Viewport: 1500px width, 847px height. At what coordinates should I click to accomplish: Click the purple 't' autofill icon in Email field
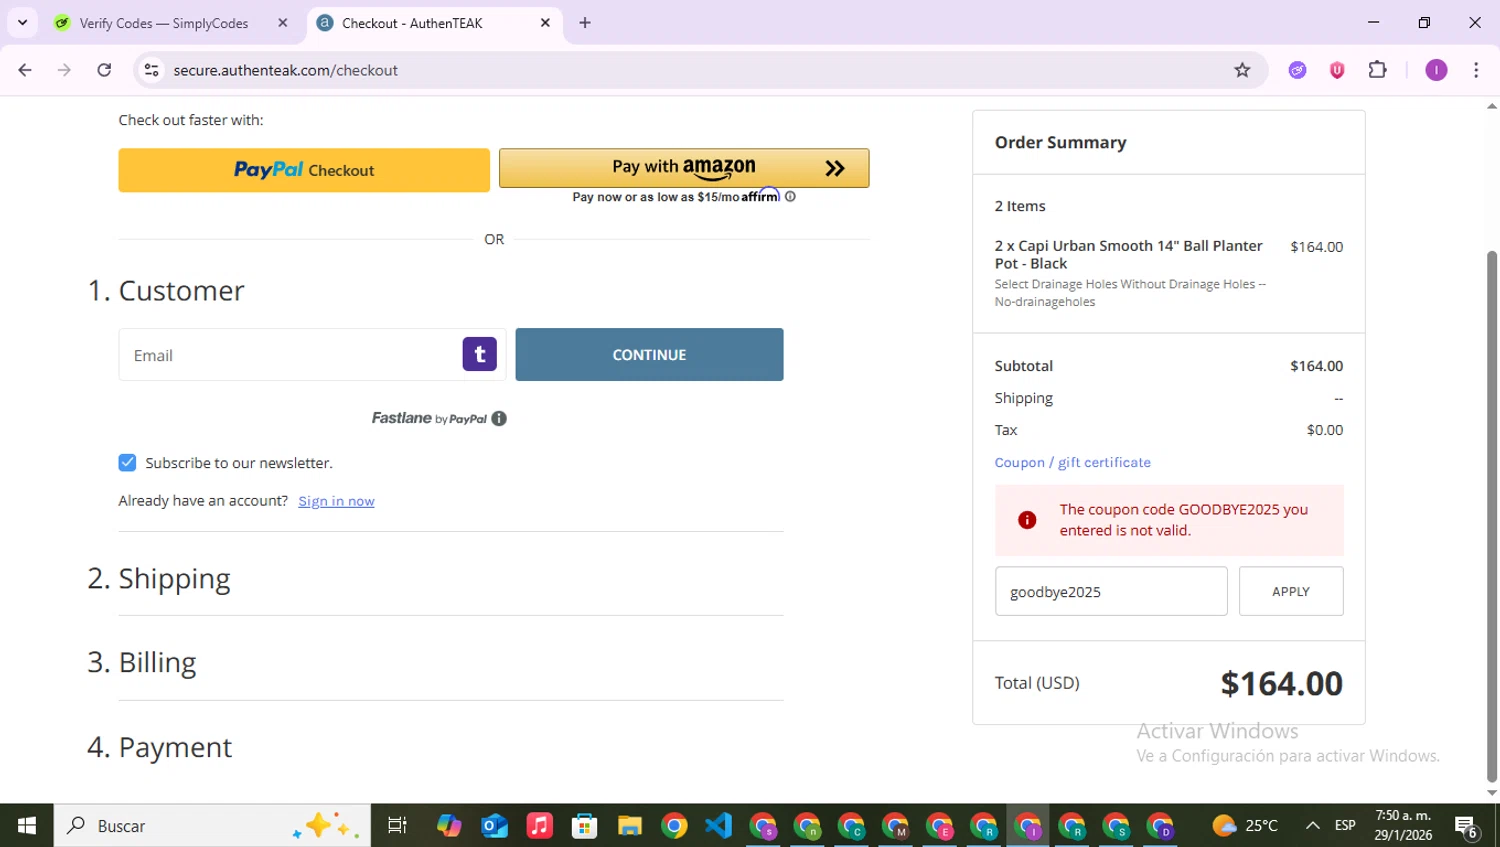click(x=480, y=354)
